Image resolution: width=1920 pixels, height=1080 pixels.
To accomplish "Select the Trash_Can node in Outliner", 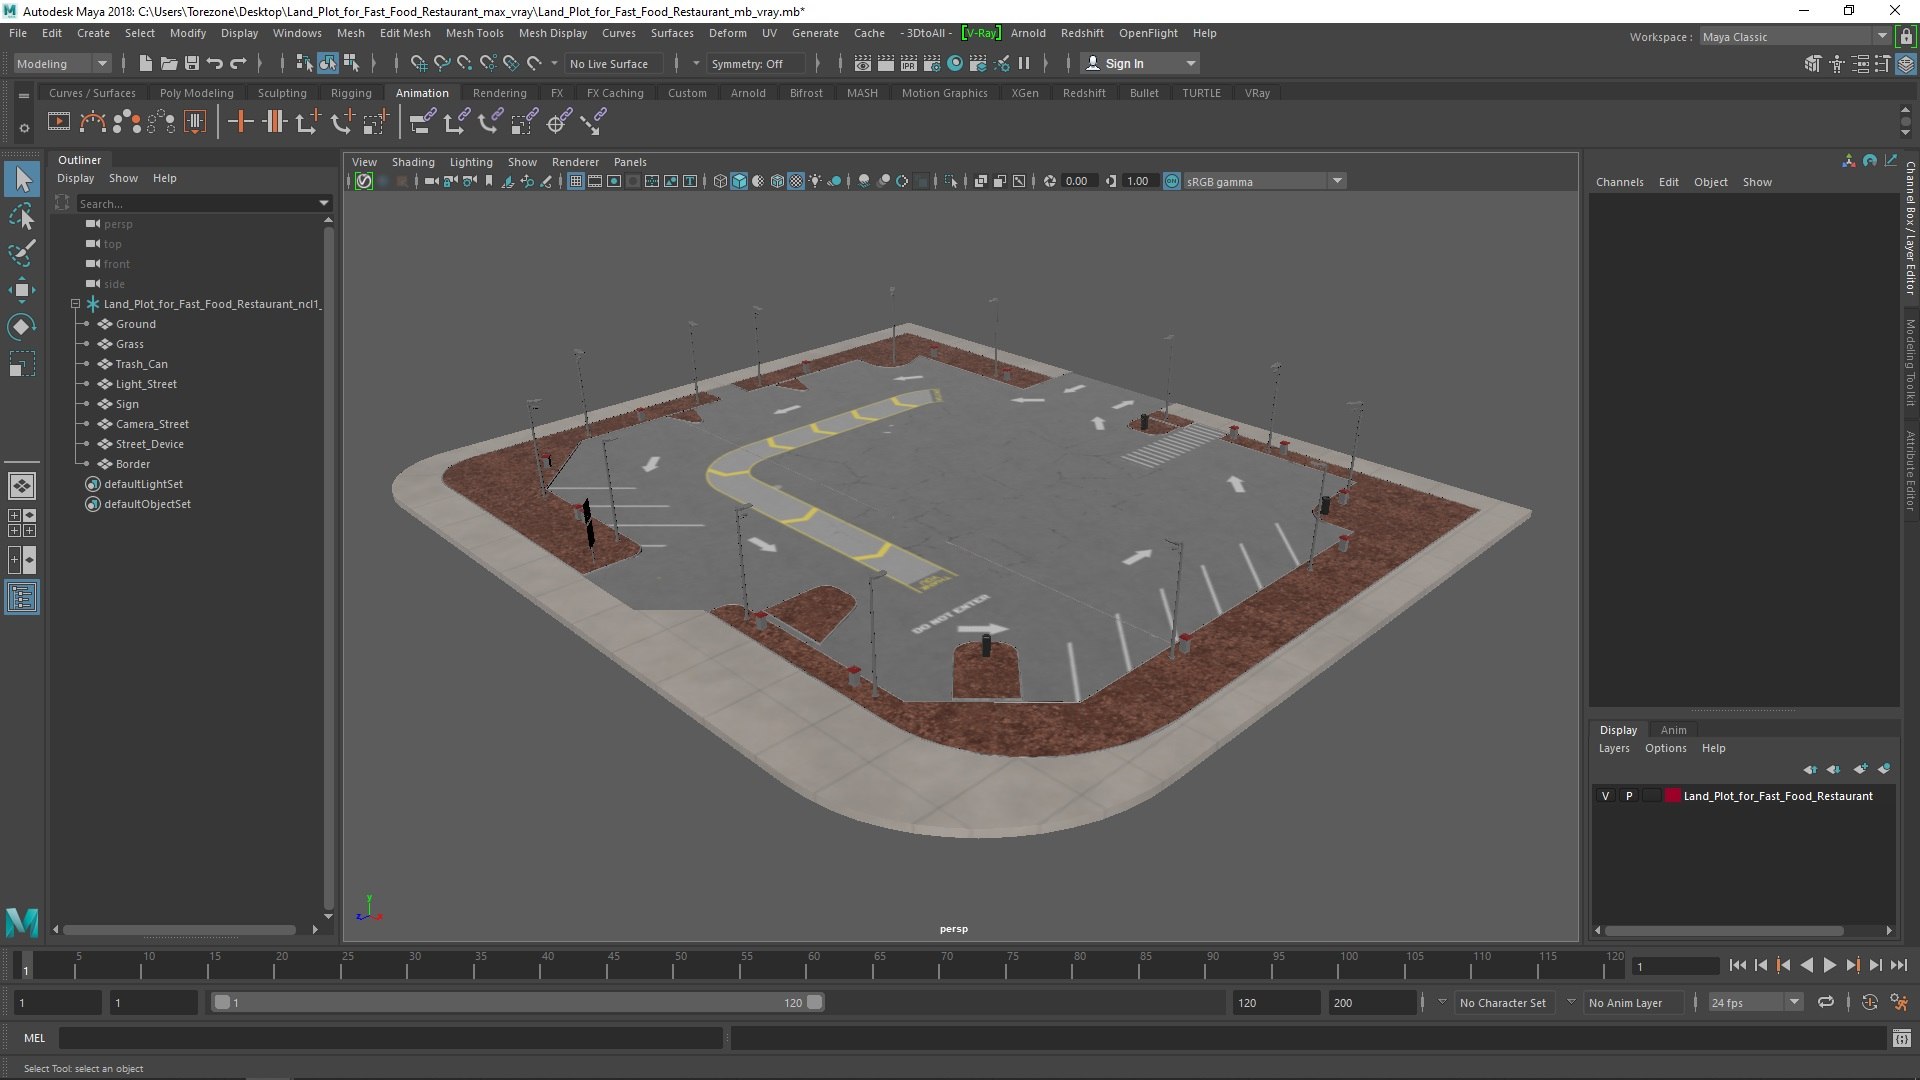I will (x=141, y=364).
